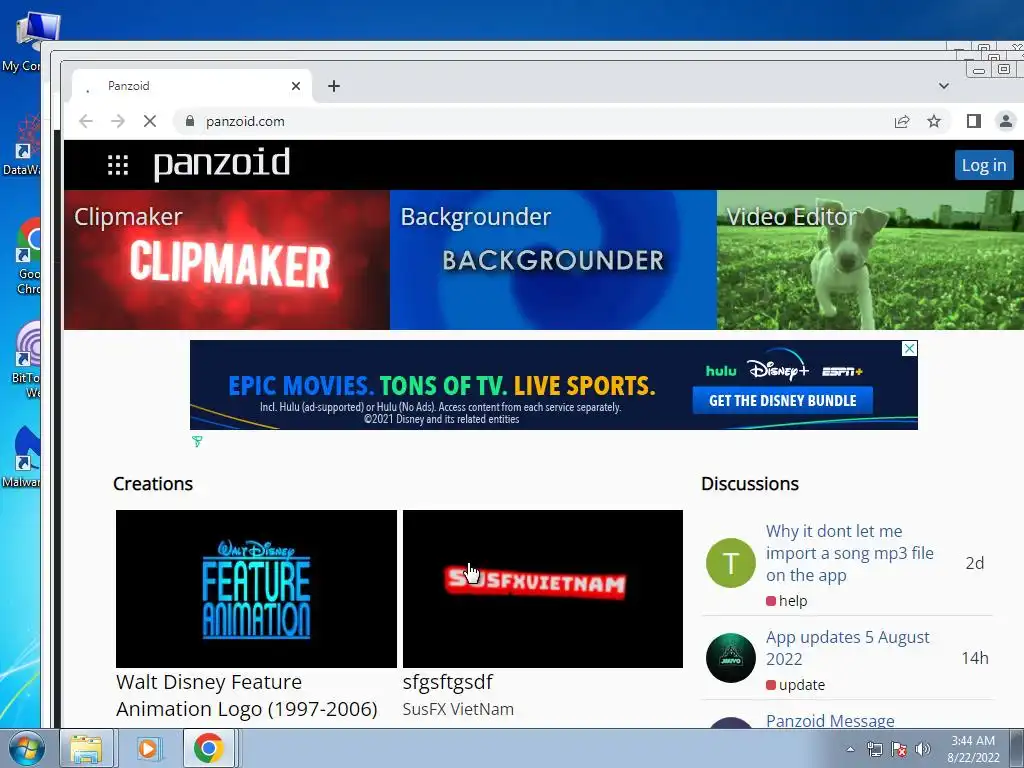Open the volume control

click(x=923, y=749)
